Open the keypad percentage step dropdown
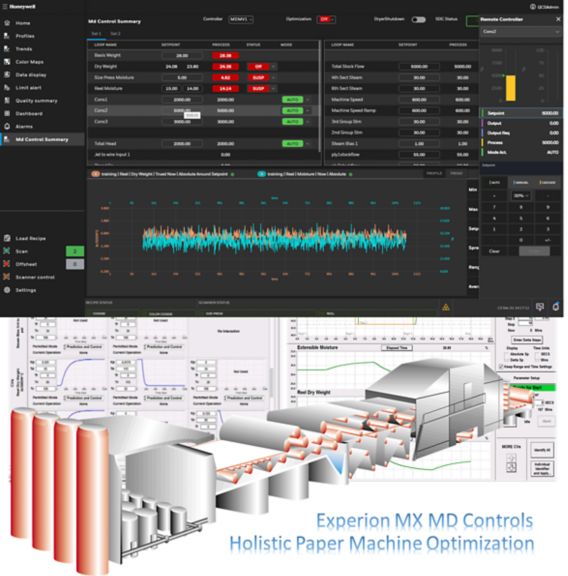 click(x=521, y=196)
